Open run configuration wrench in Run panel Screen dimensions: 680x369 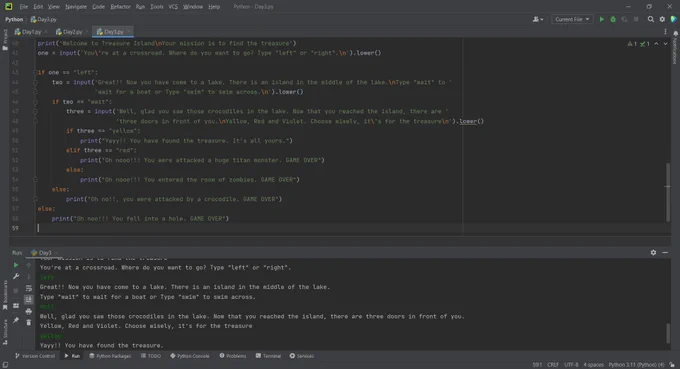click(x=16, y=276)
